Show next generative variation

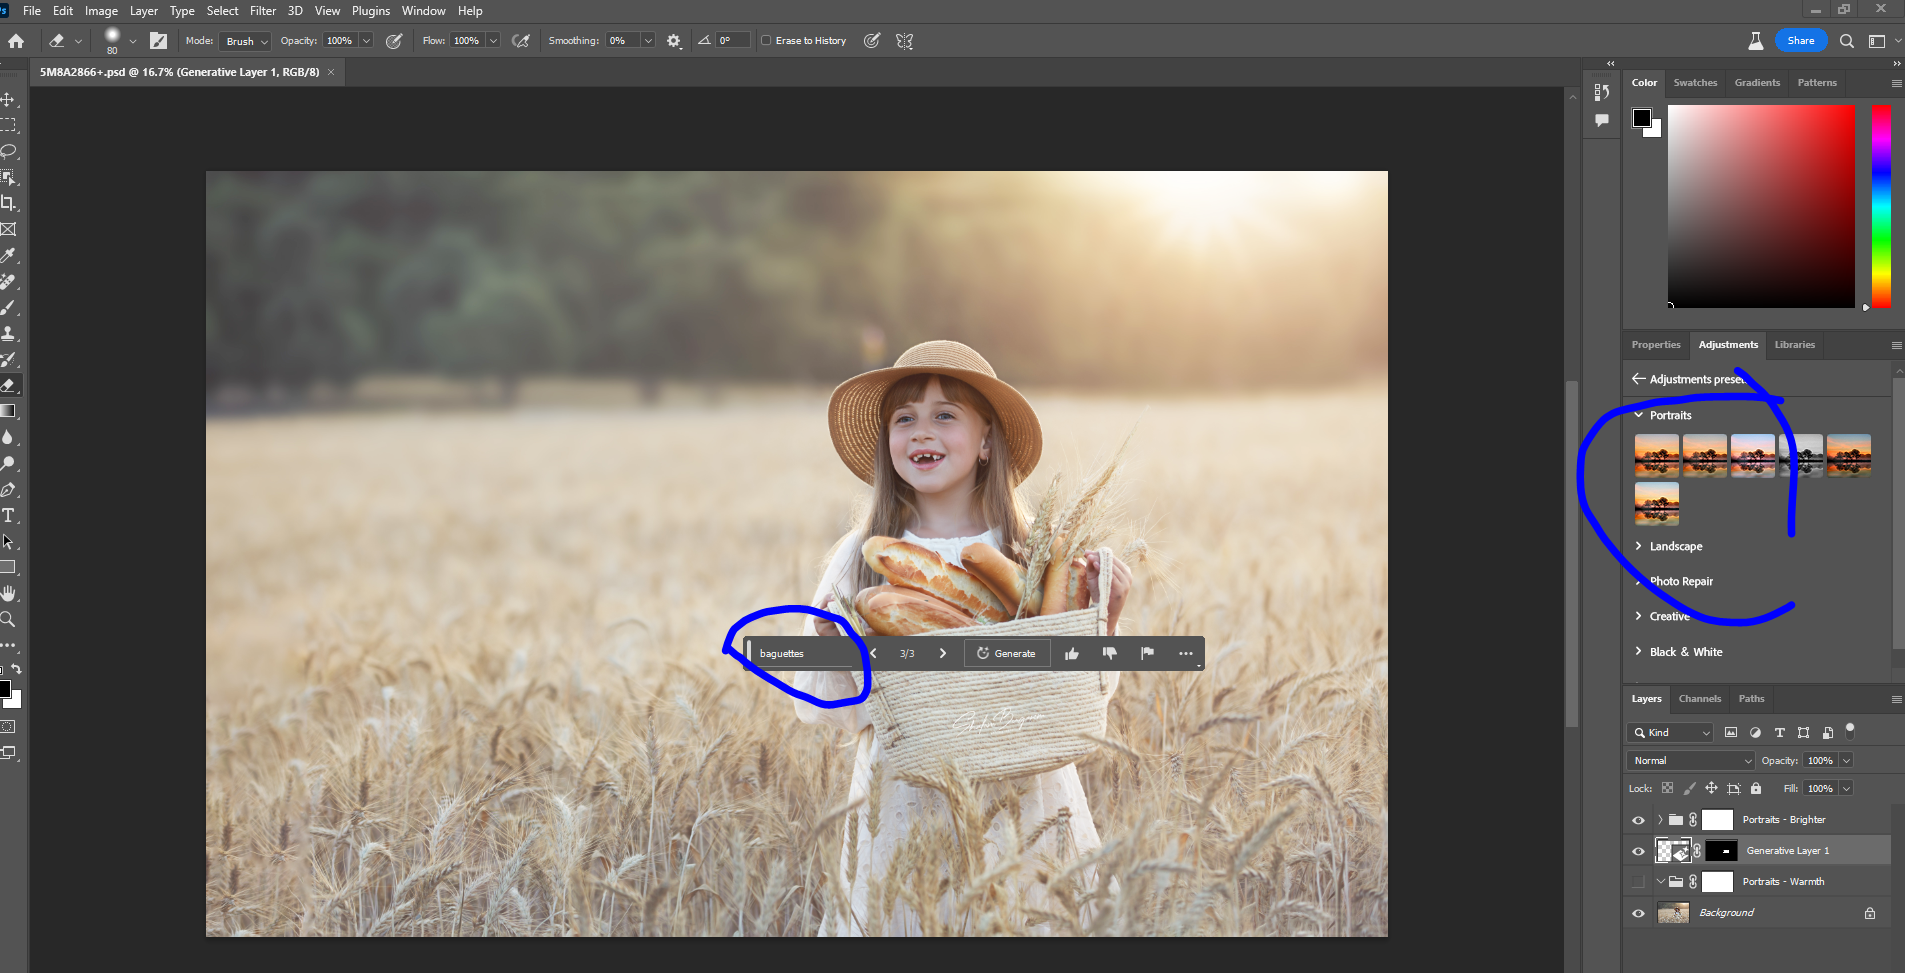(x=943, y=653)
